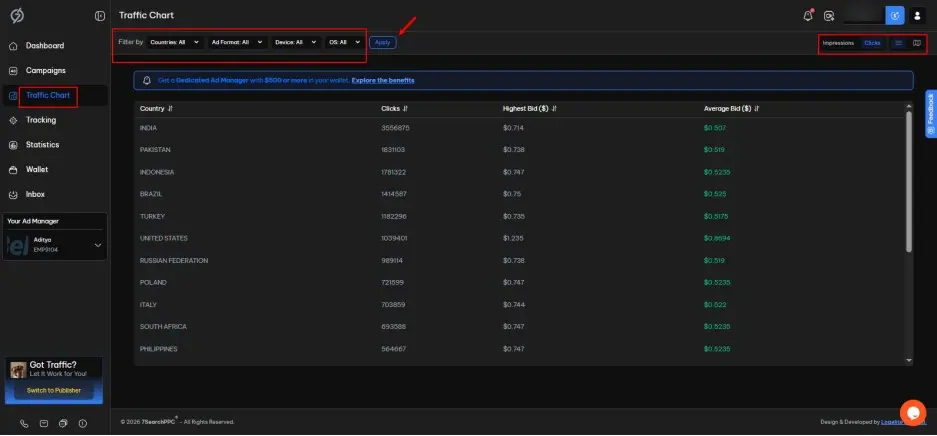
Task: Click the Statistics sidebar icon
Action: [x=13, y=145]
